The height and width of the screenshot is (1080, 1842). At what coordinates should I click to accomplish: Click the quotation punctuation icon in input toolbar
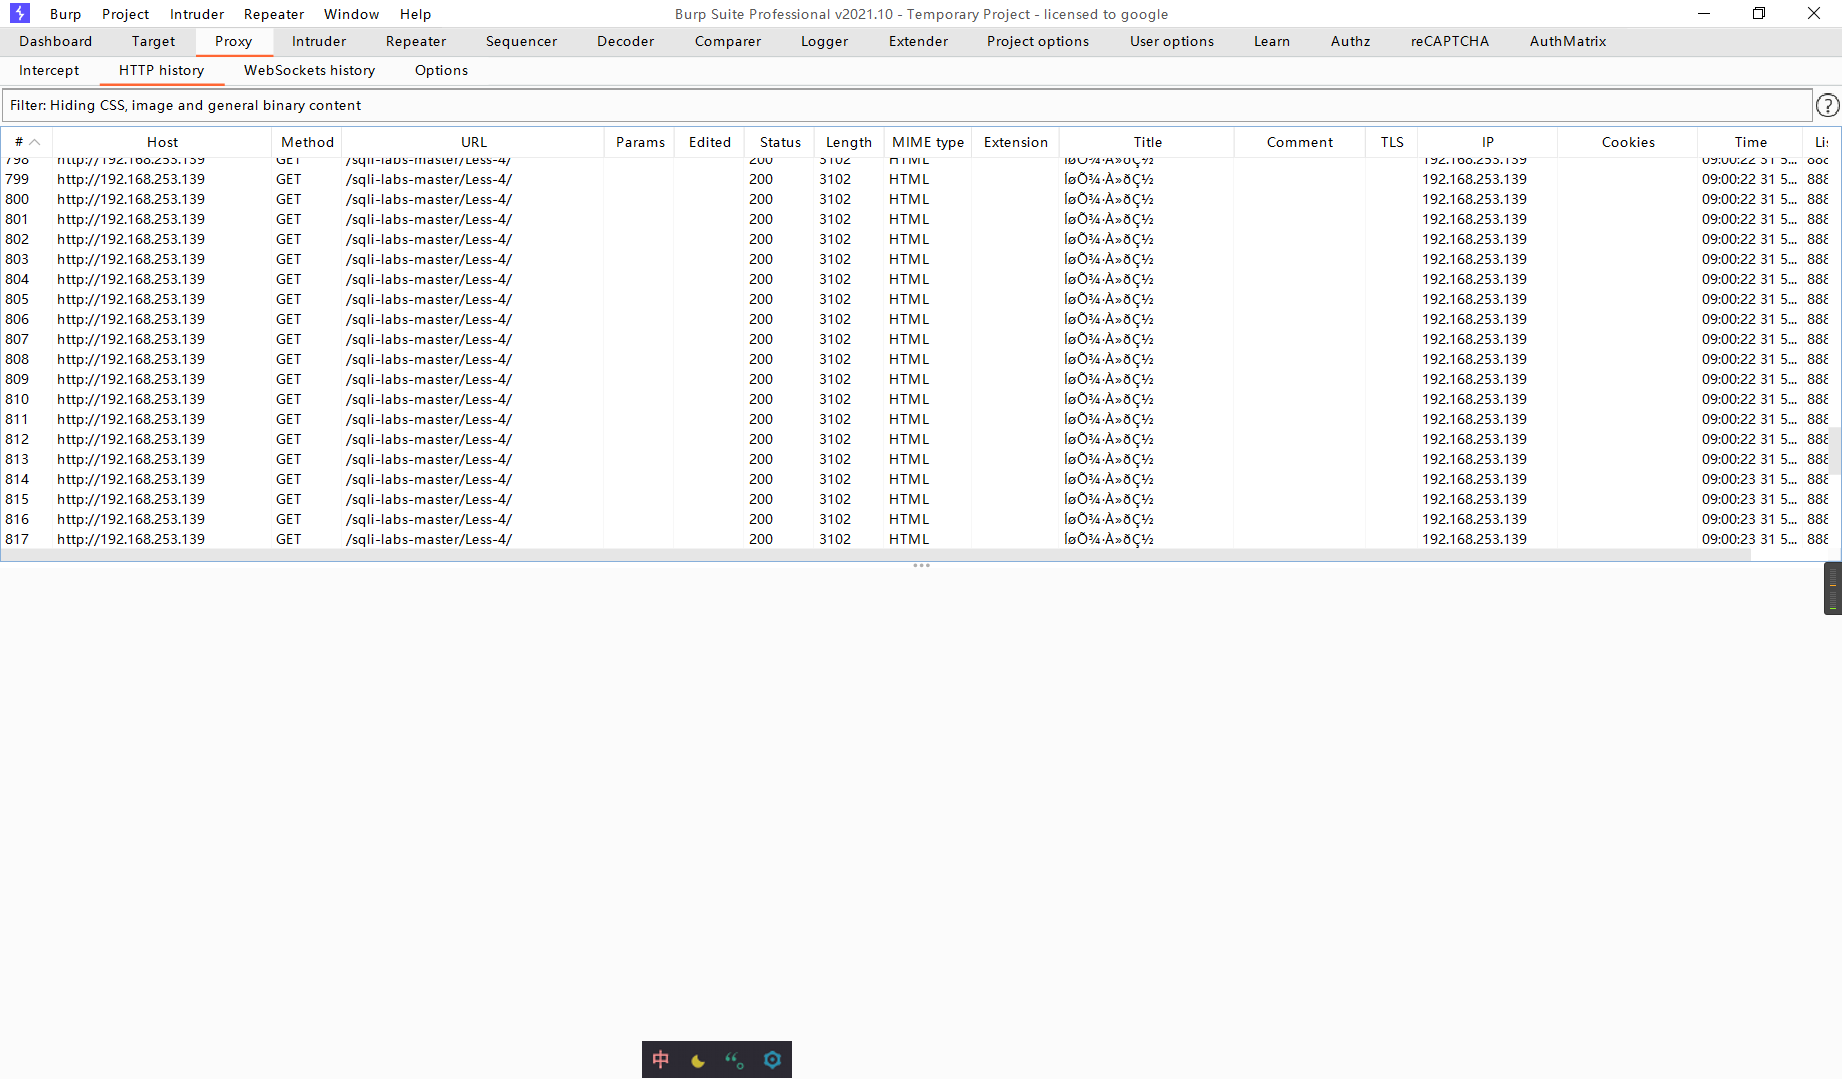point(735,1060)
